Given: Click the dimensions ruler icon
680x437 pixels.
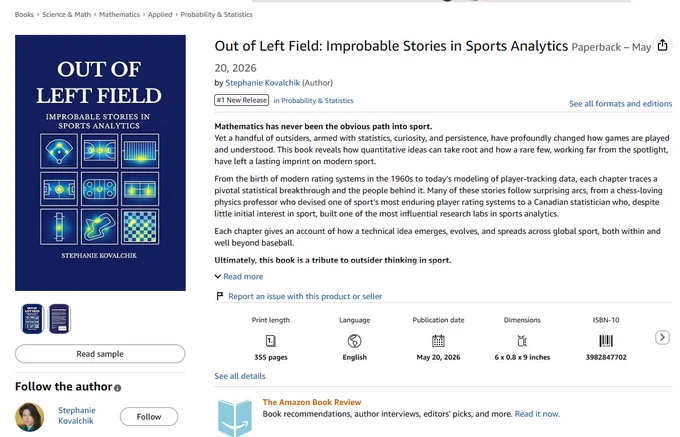Looking at the screenshot, I should tap(522, 341).
